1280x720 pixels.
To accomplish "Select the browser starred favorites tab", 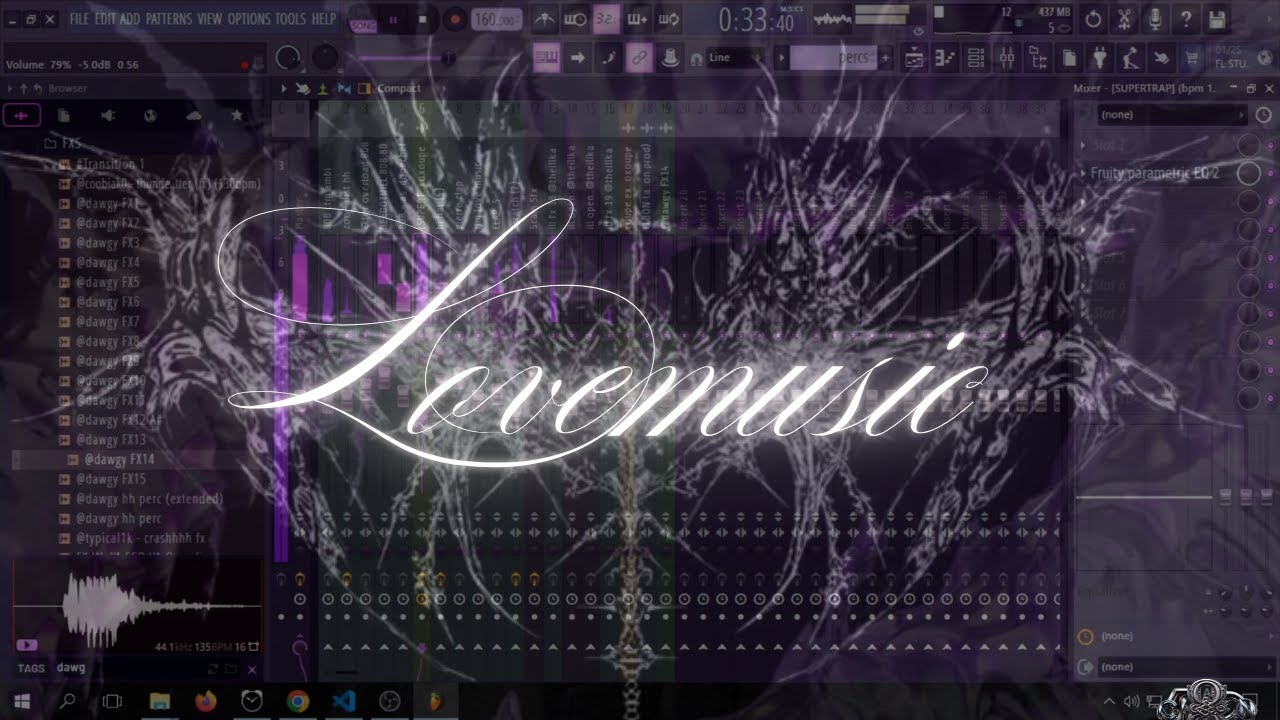I will (x=237, y=116).
